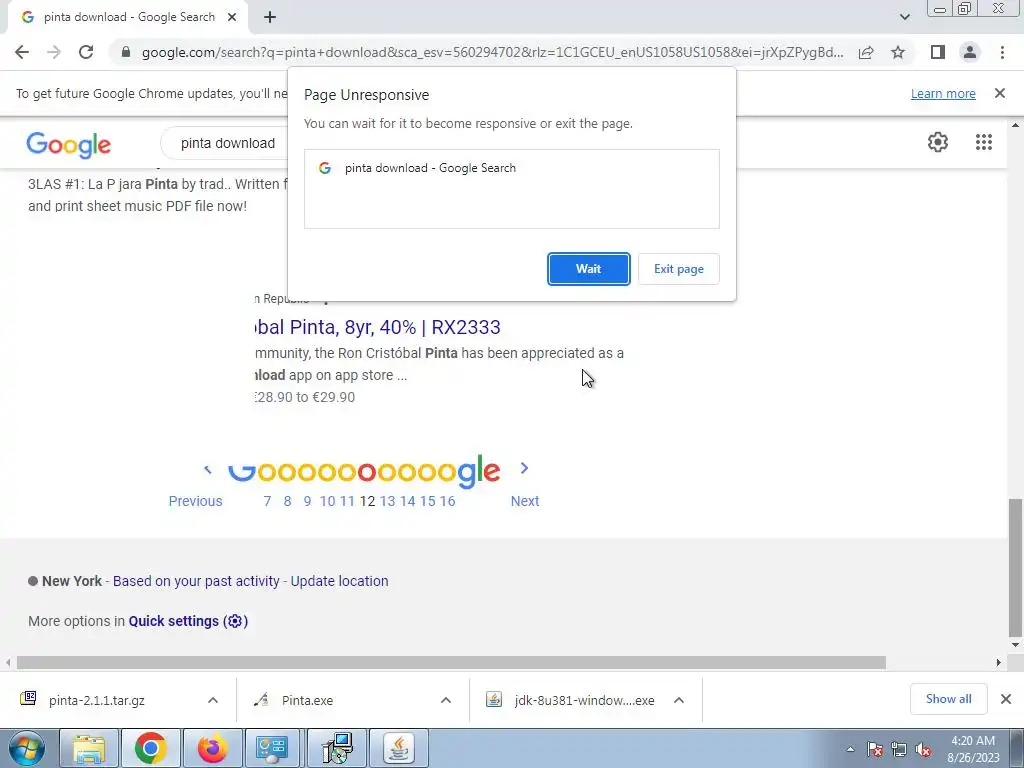Click the browser forward arrow

coord(54,52)
